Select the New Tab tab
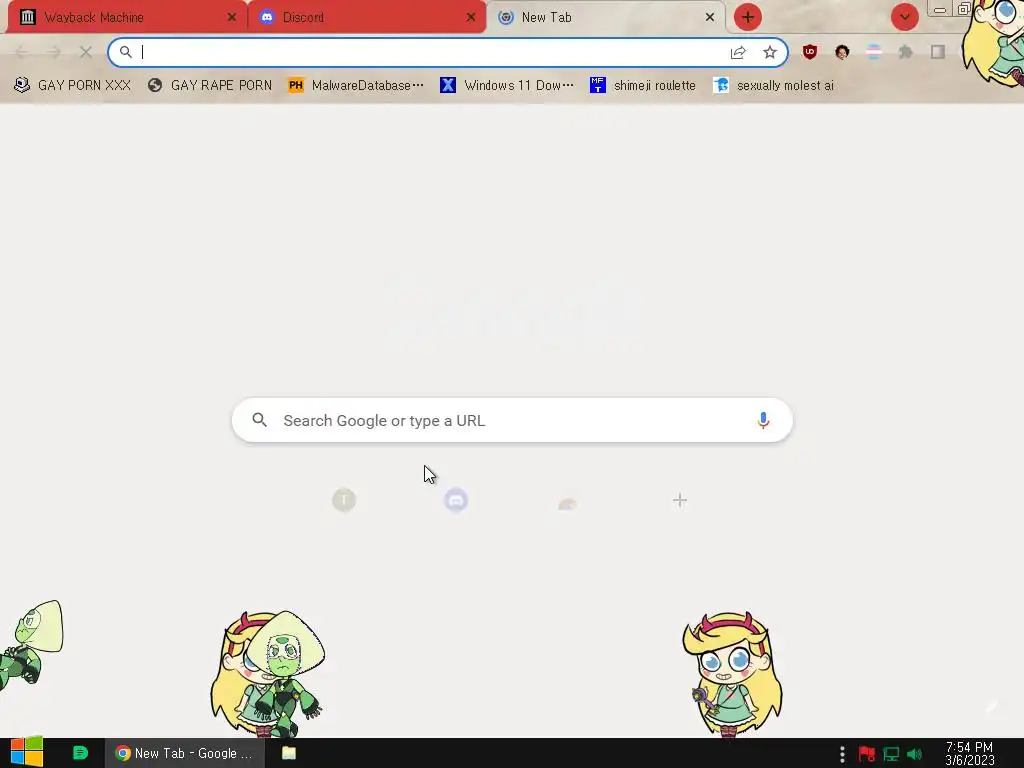1024x768 pixels. [x=606, y=17]
